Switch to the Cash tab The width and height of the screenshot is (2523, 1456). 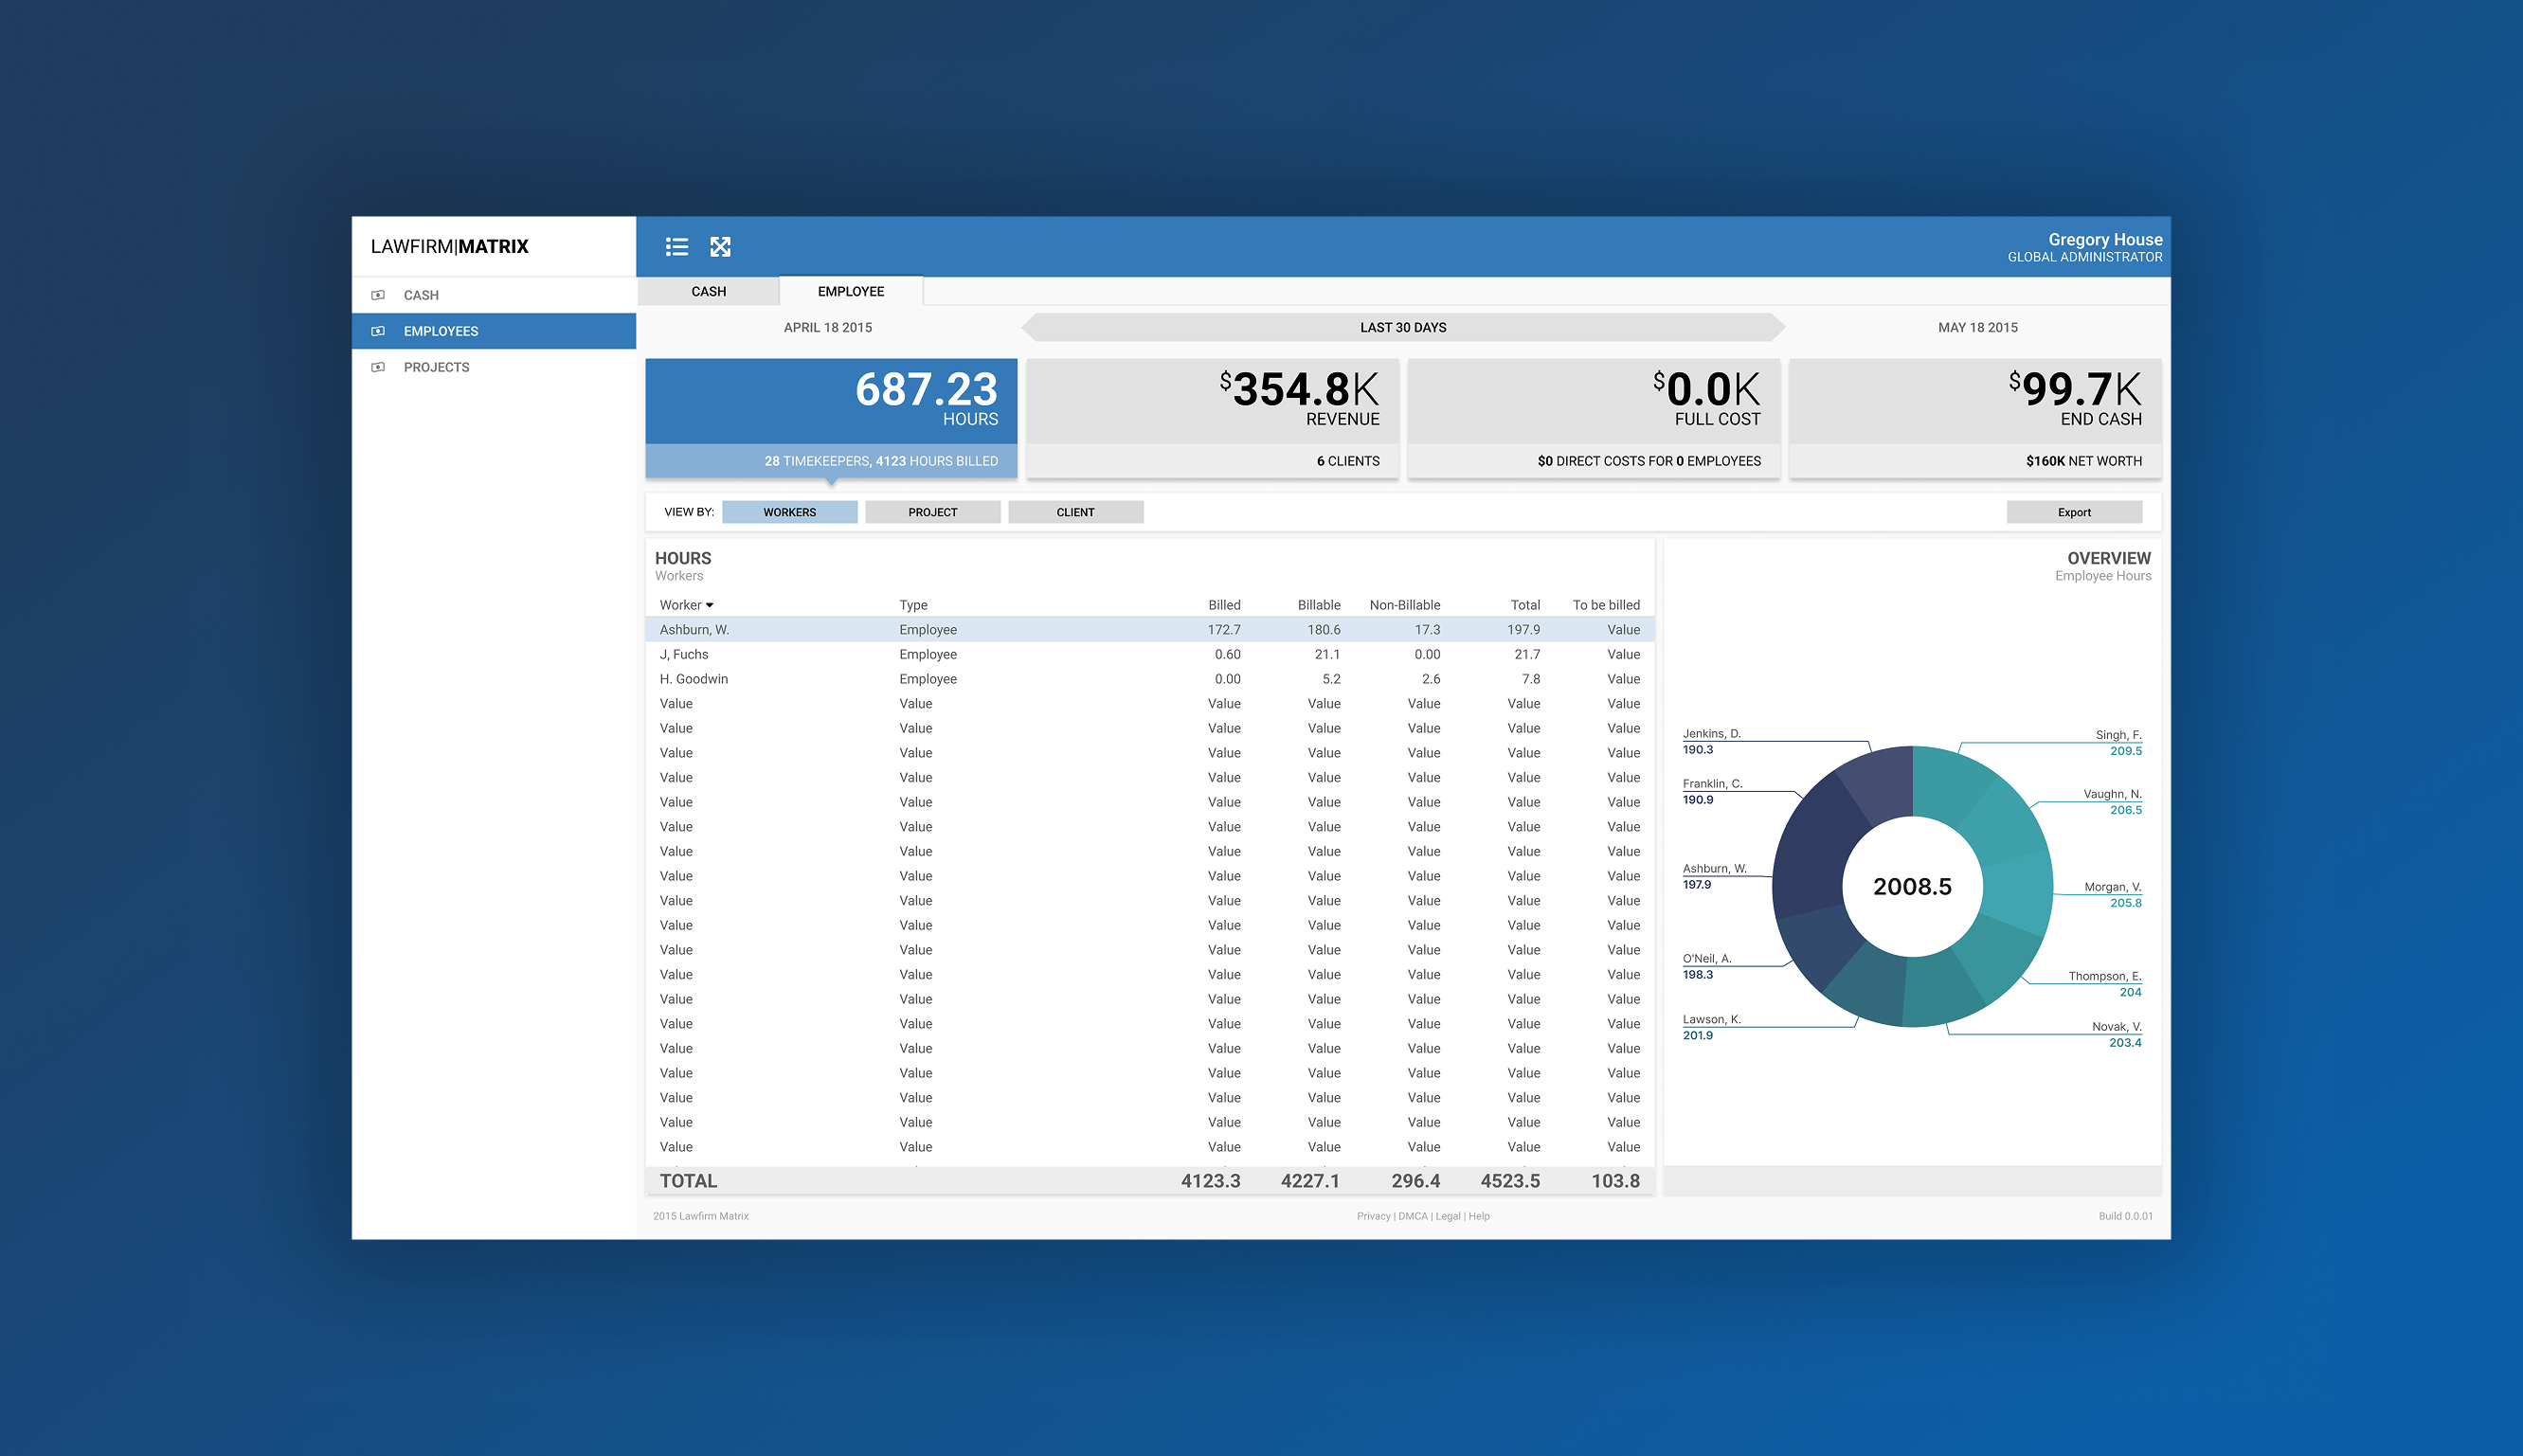coord(708,291)
